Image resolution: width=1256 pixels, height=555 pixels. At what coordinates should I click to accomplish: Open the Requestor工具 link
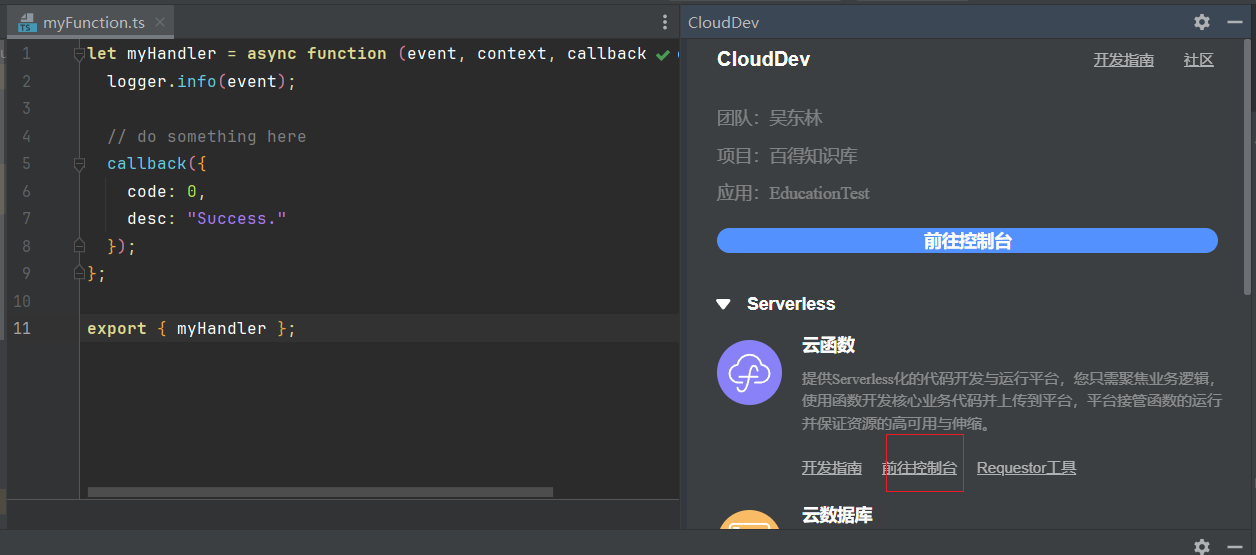pyautogui.click(x=1026, y=468)
